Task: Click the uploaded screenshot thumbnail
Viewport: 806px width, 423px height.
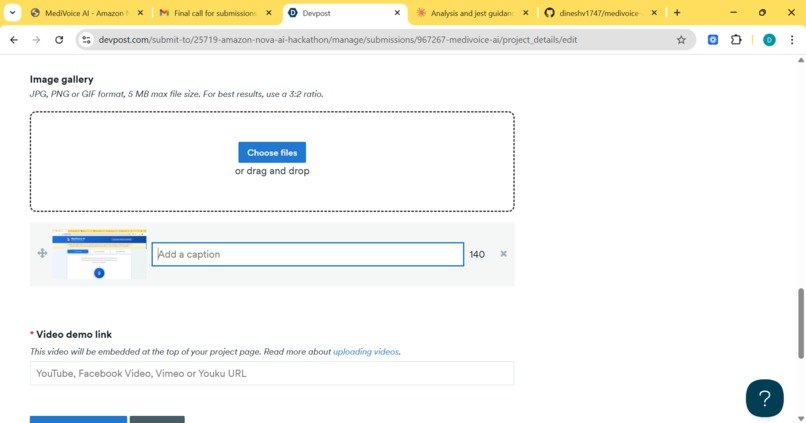Action: click(x=99, y=254)
